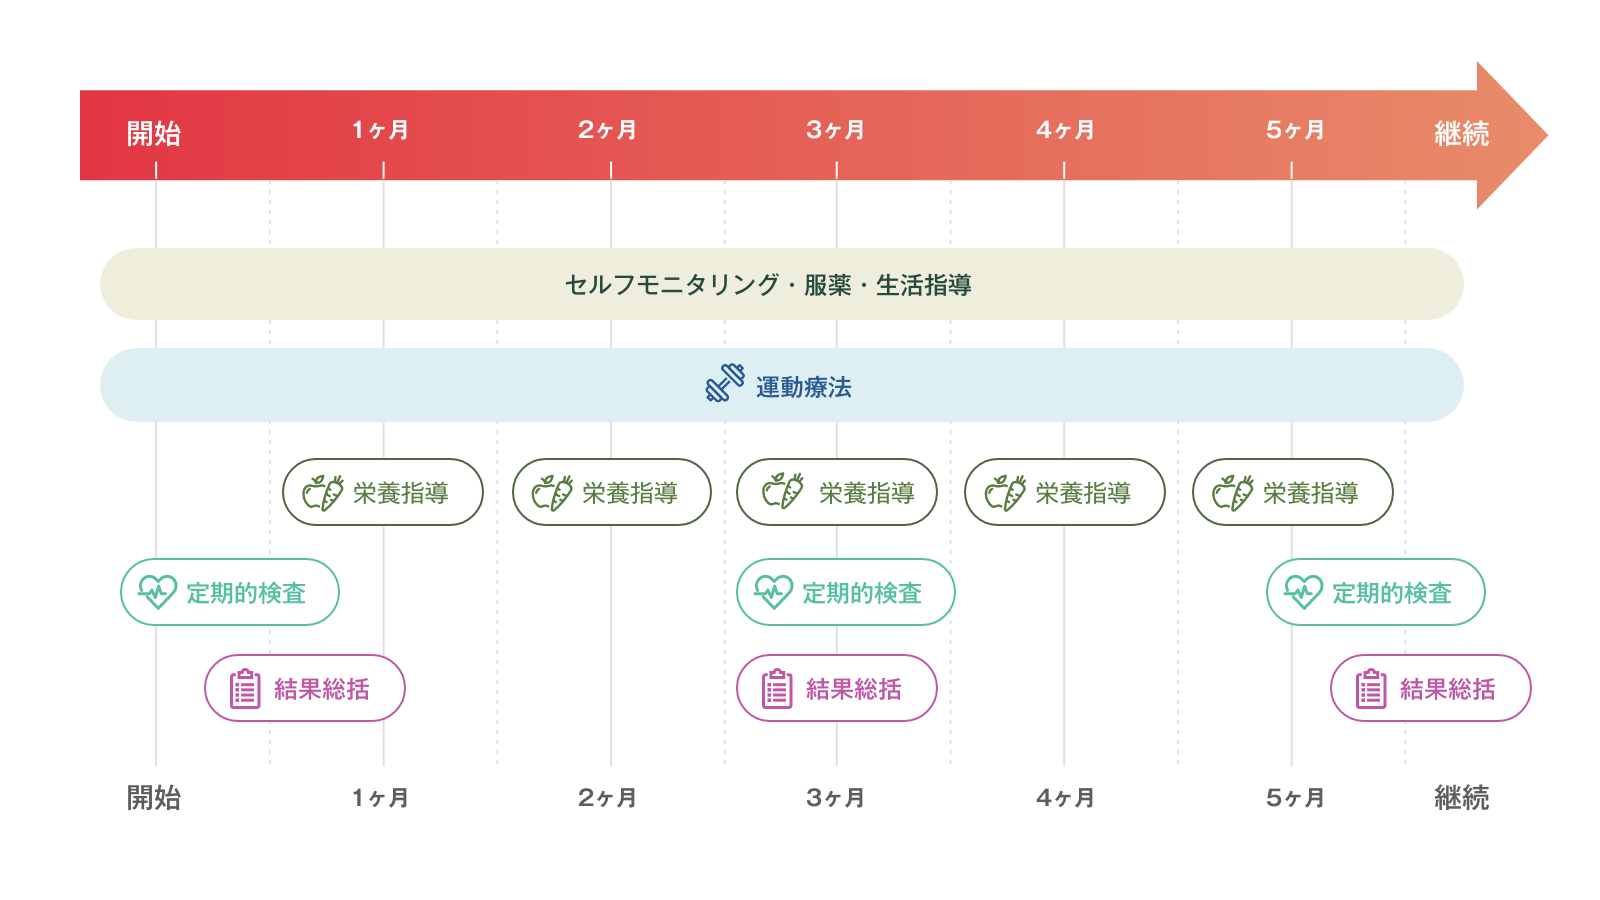Select the 栄養指導 pill at 4ヶ月
Screen dimensions: 1600x900
click(x=1064, y=492)
